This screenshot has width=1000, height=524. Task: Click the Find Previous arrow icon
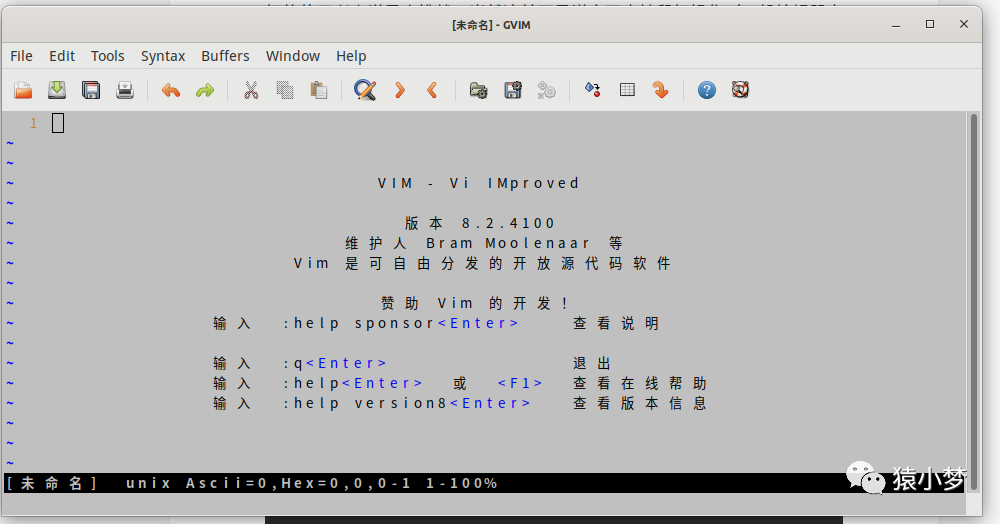pyautogui.click(x=432, y=90)
